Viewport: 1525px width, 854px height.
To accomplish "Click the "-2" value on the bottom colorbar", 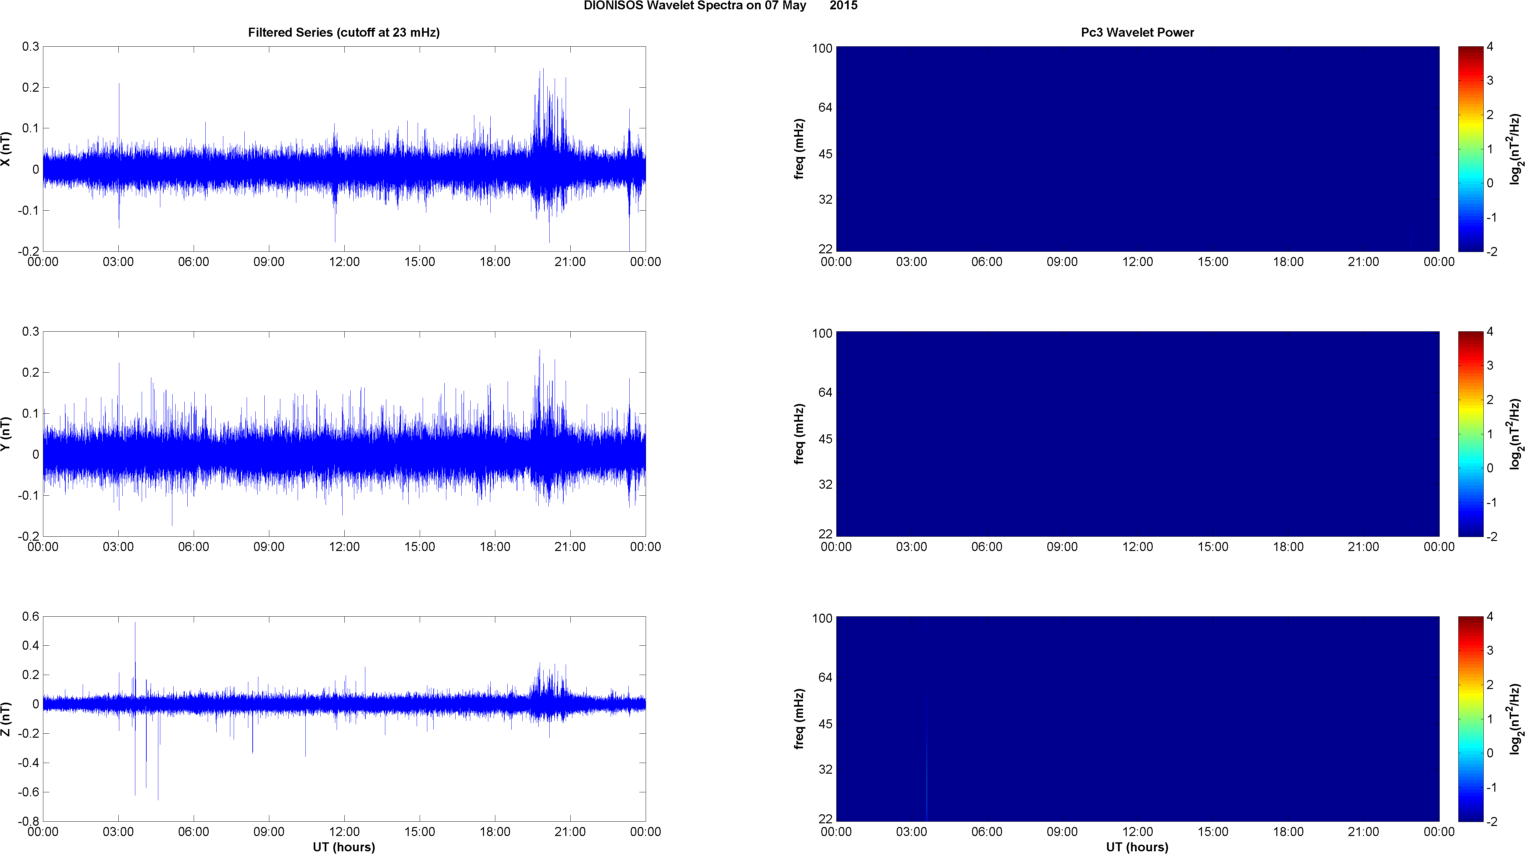I will [x=1491, y=822].
